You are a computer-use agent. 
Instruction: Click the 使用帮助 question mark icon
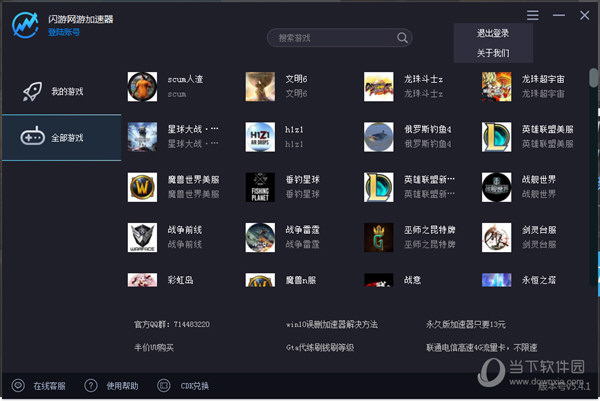91,385
